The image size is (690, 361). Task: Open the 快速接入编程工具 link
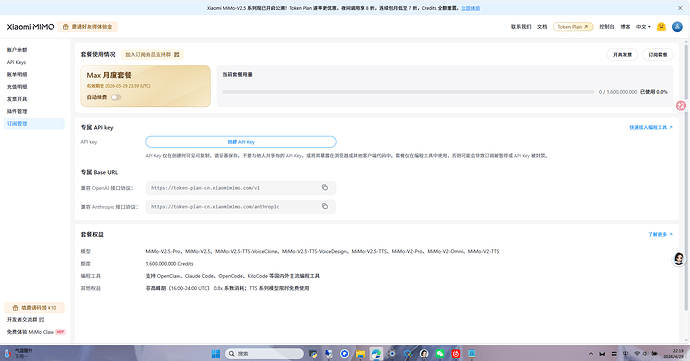(651, 127)
